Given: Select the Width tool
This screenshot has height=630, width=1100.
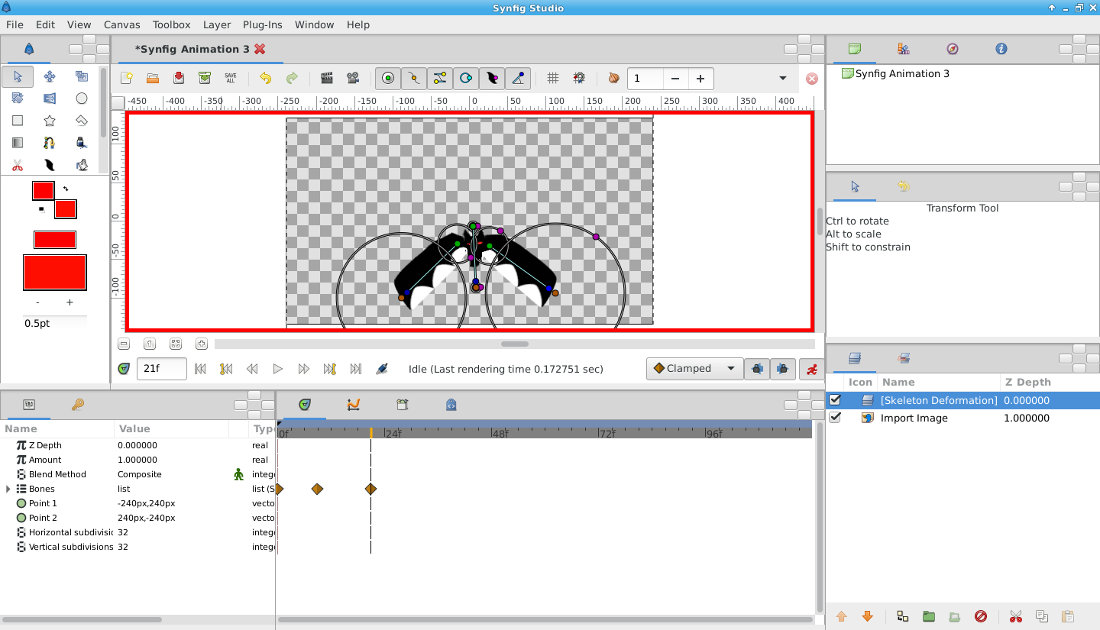Looking at the screenshot, I should point(50,166).
